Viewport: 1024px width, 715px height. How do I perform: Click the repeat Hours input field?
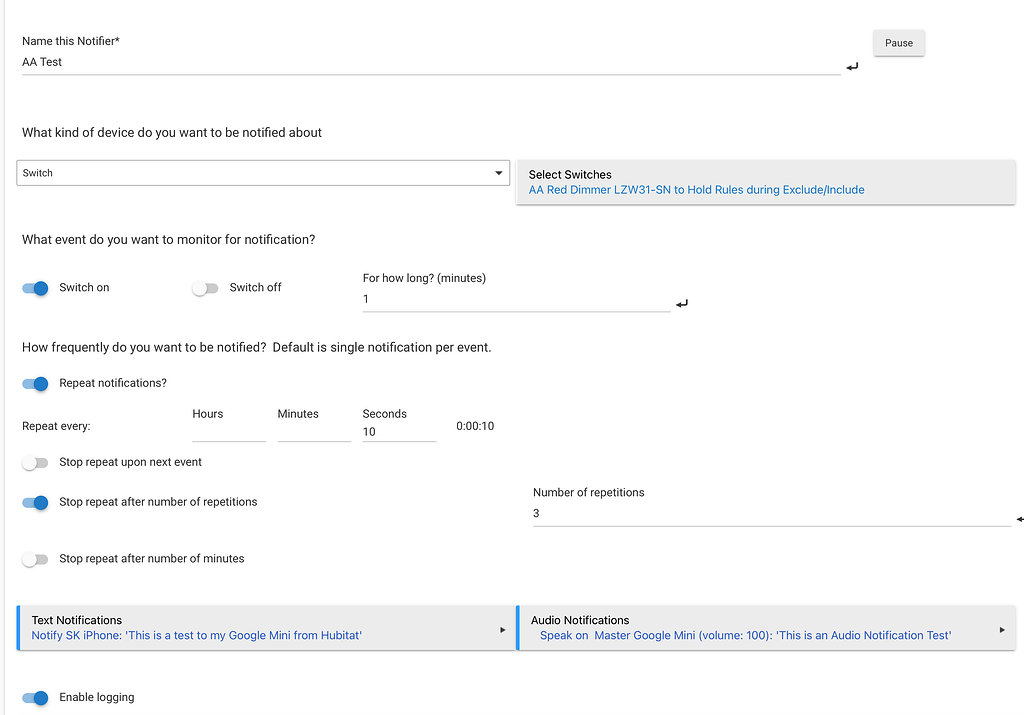(x=228, y=432)
